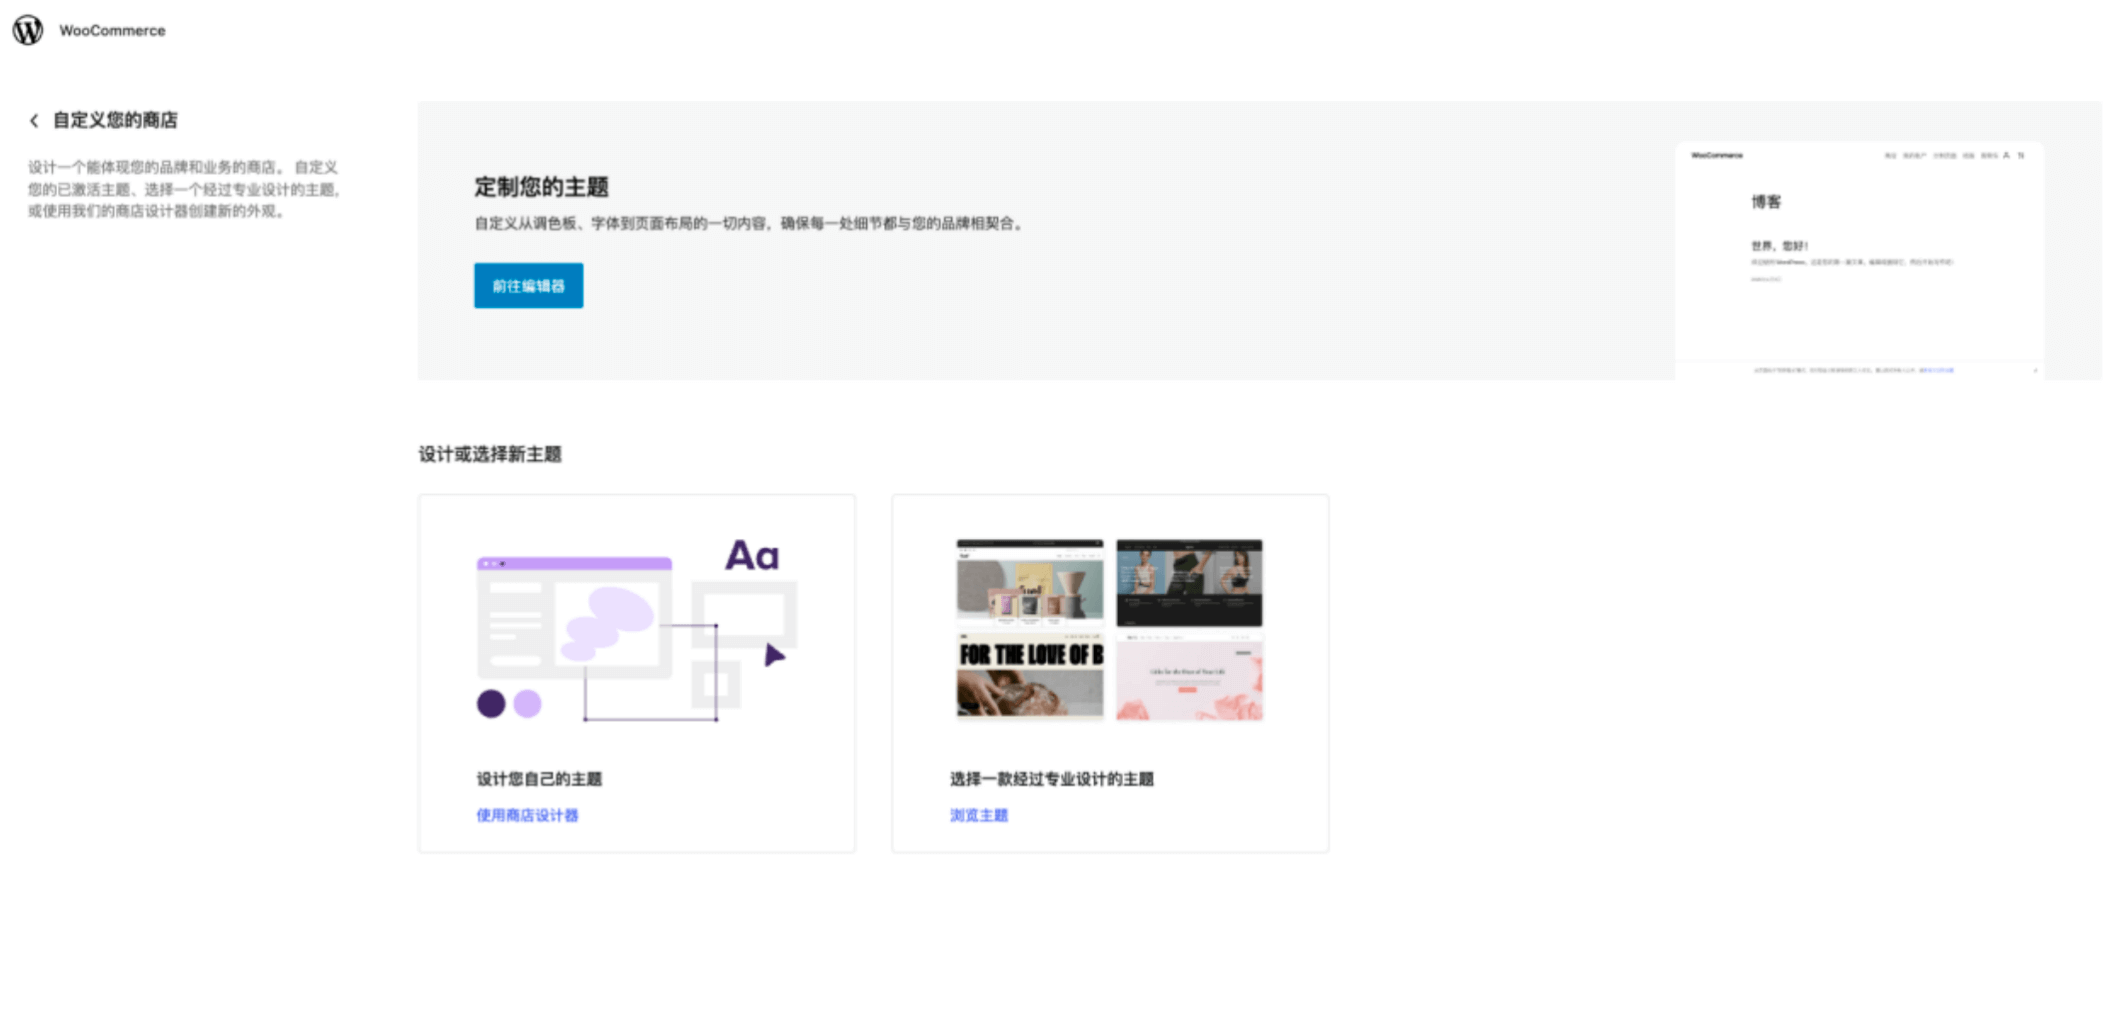
Task: Select the dark fashion theme thumbnail
Action: pos(1189,582)
